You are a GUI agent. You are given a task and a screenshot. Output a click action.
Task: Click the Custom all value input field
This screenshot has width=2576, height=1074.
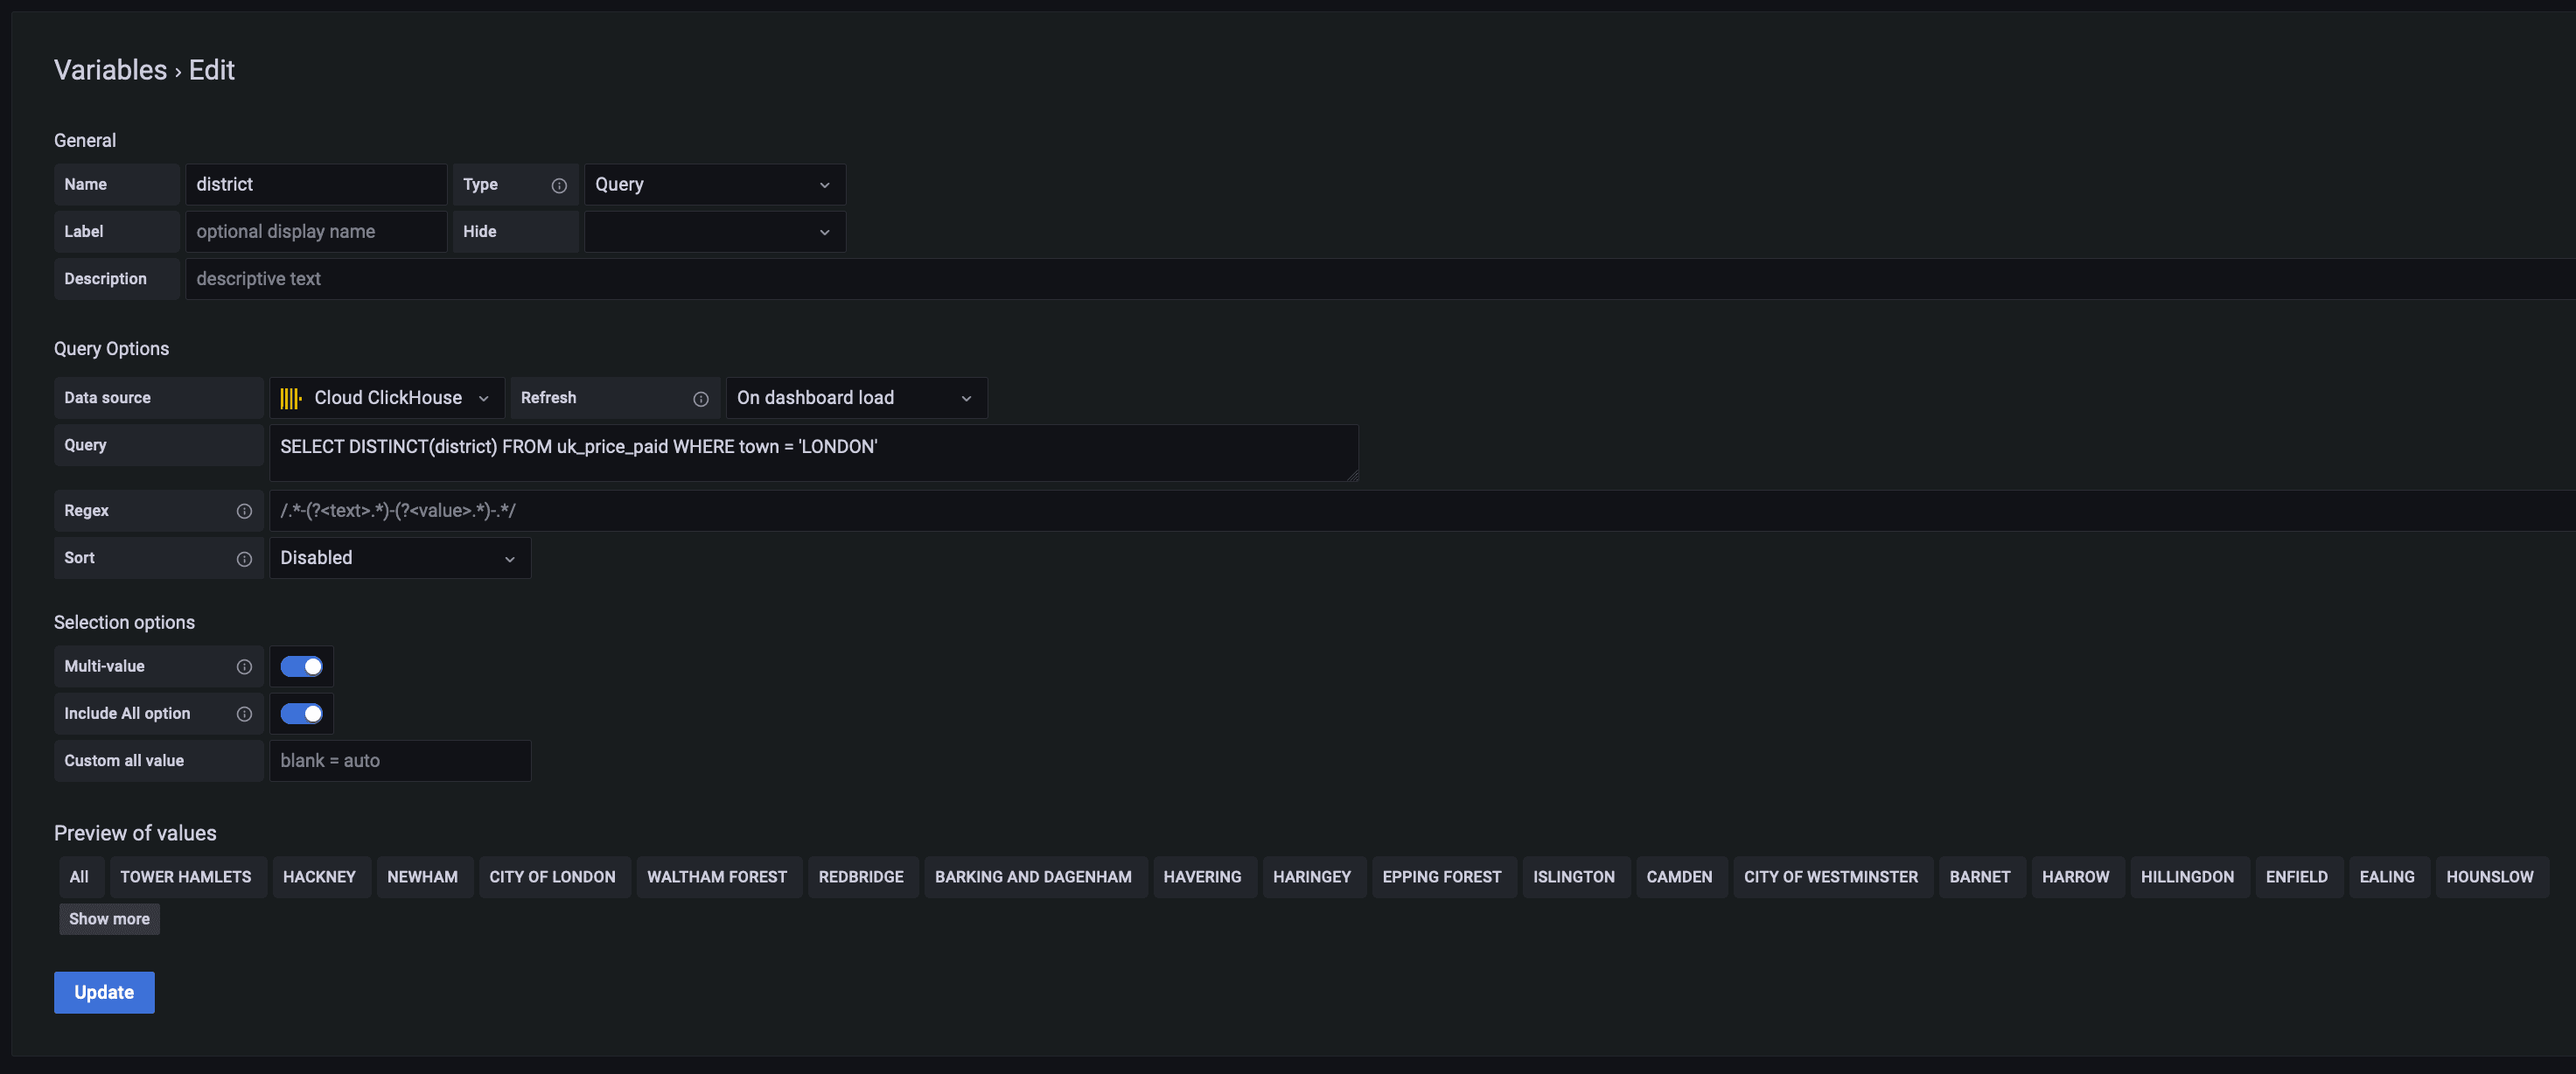tap(399, 761)
